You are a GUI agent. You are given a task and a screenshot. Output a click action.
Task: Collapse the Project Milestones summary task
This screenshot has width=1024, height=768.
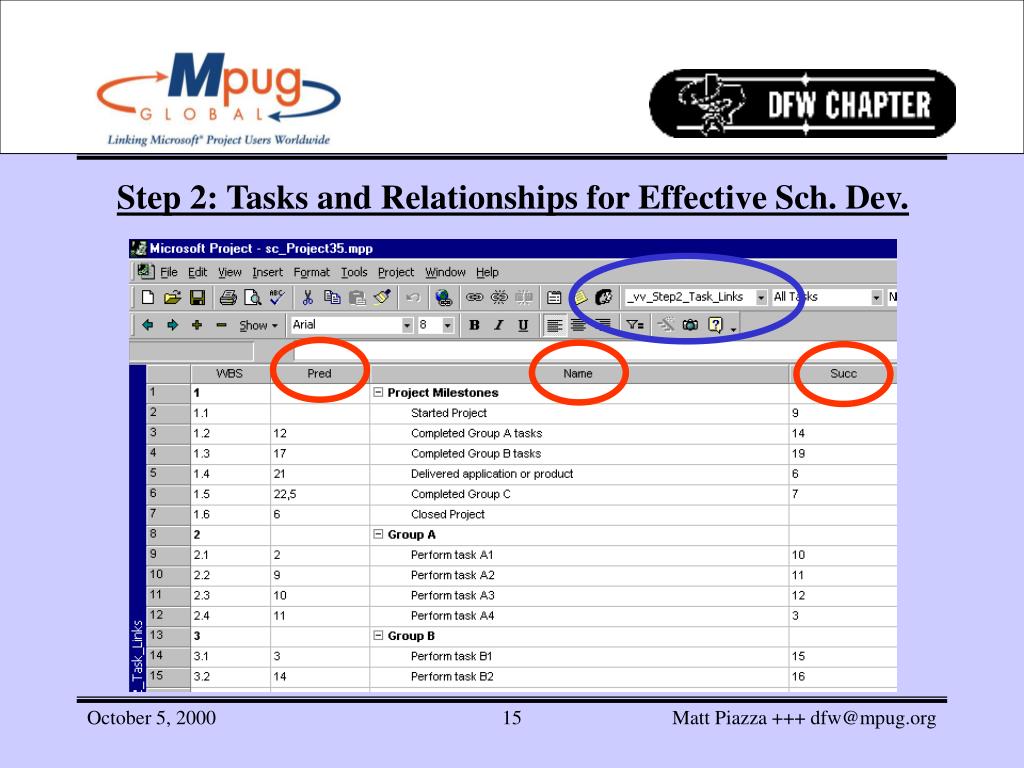pyautogui.click(x=378, y=392)
